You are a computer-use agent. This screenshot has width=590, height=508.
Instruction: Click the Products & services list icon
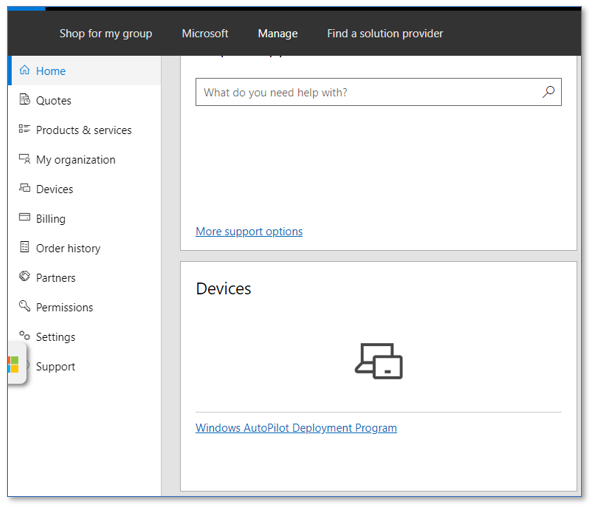24,129
